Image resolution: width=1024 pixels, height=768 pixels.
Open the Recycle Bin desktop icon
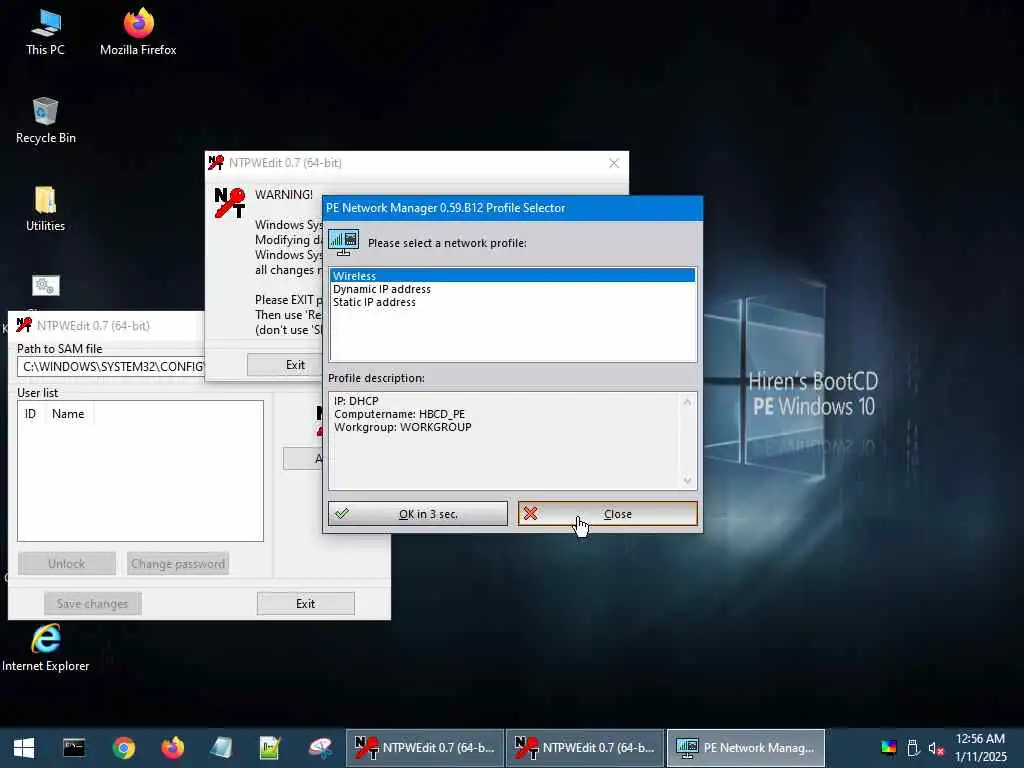pyautogui.click(x=45, y=121)
